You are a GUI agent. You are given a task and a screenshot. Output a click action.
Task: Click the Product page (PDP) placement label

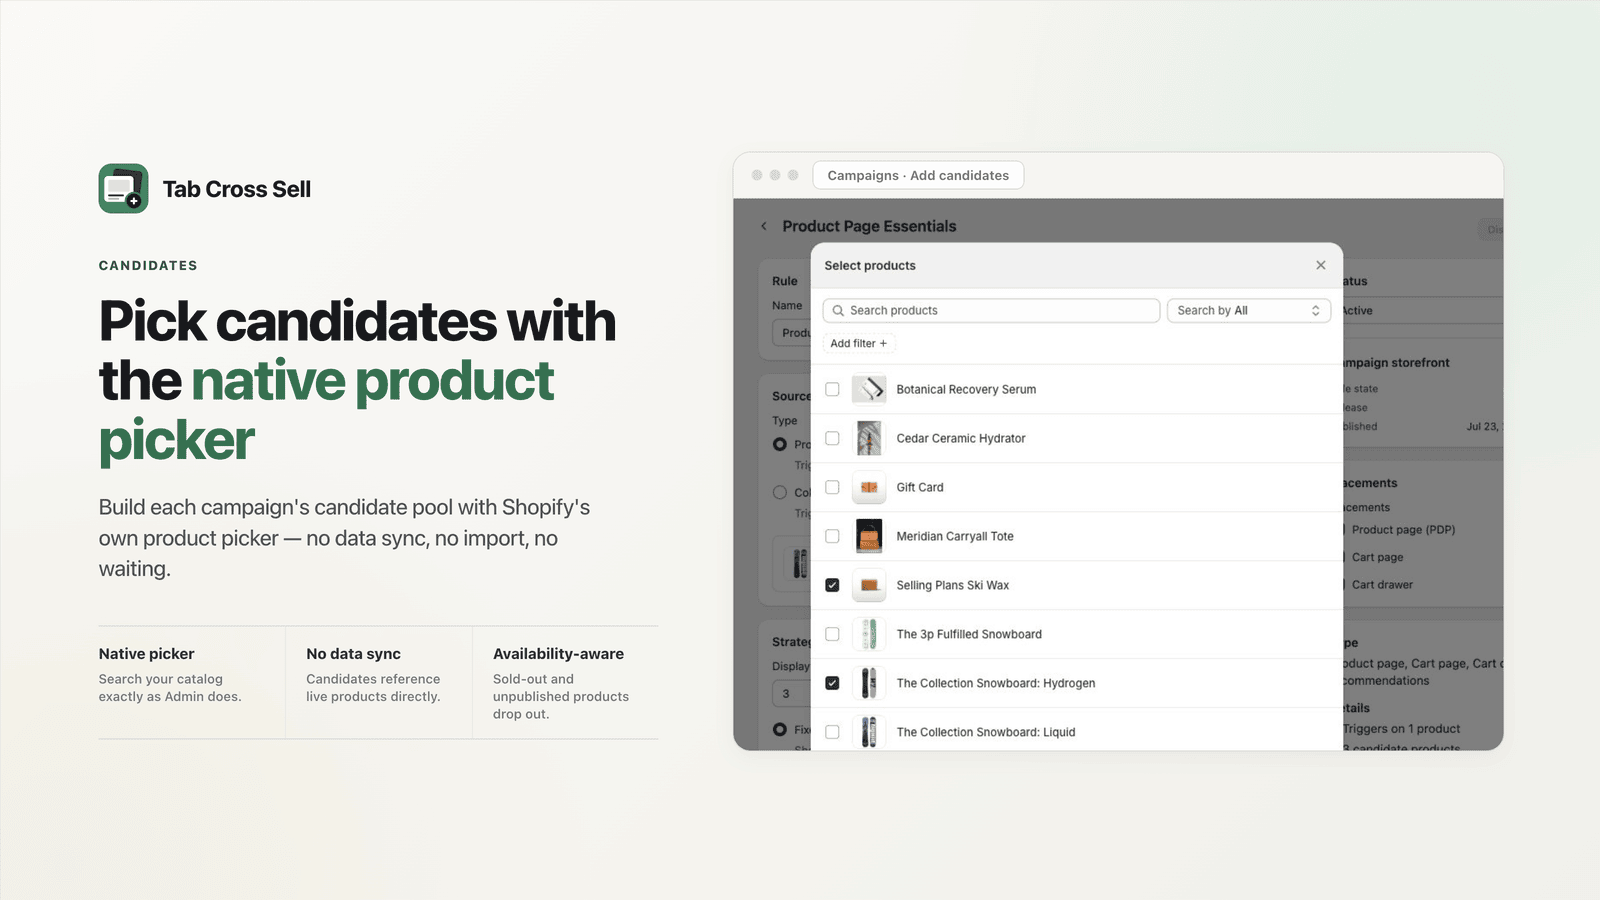[1403, 530]
